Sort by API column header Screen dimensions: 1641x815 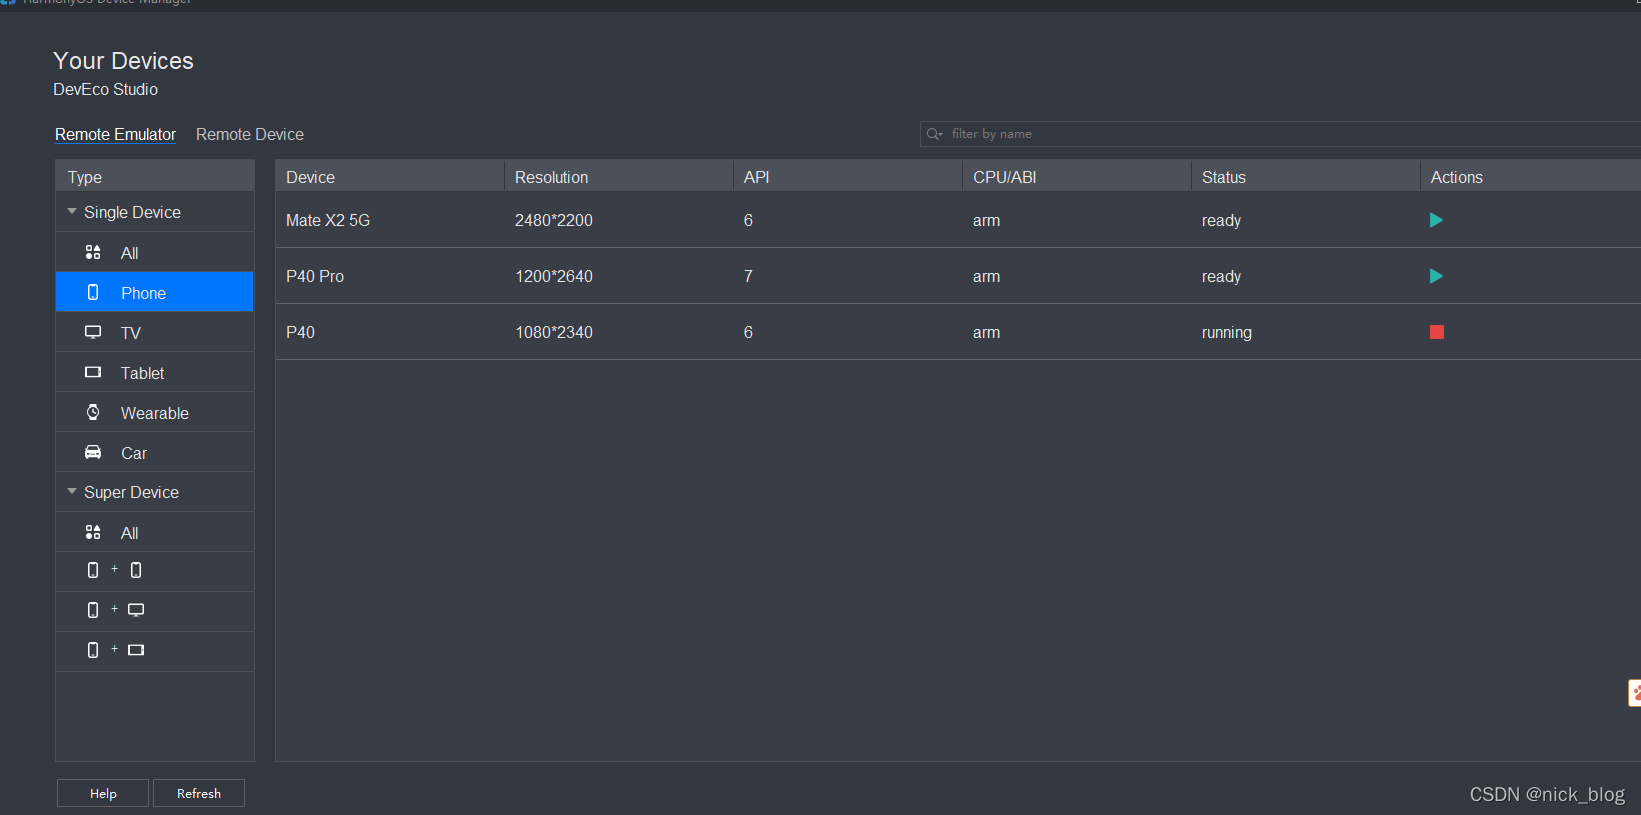click(848, 177)
